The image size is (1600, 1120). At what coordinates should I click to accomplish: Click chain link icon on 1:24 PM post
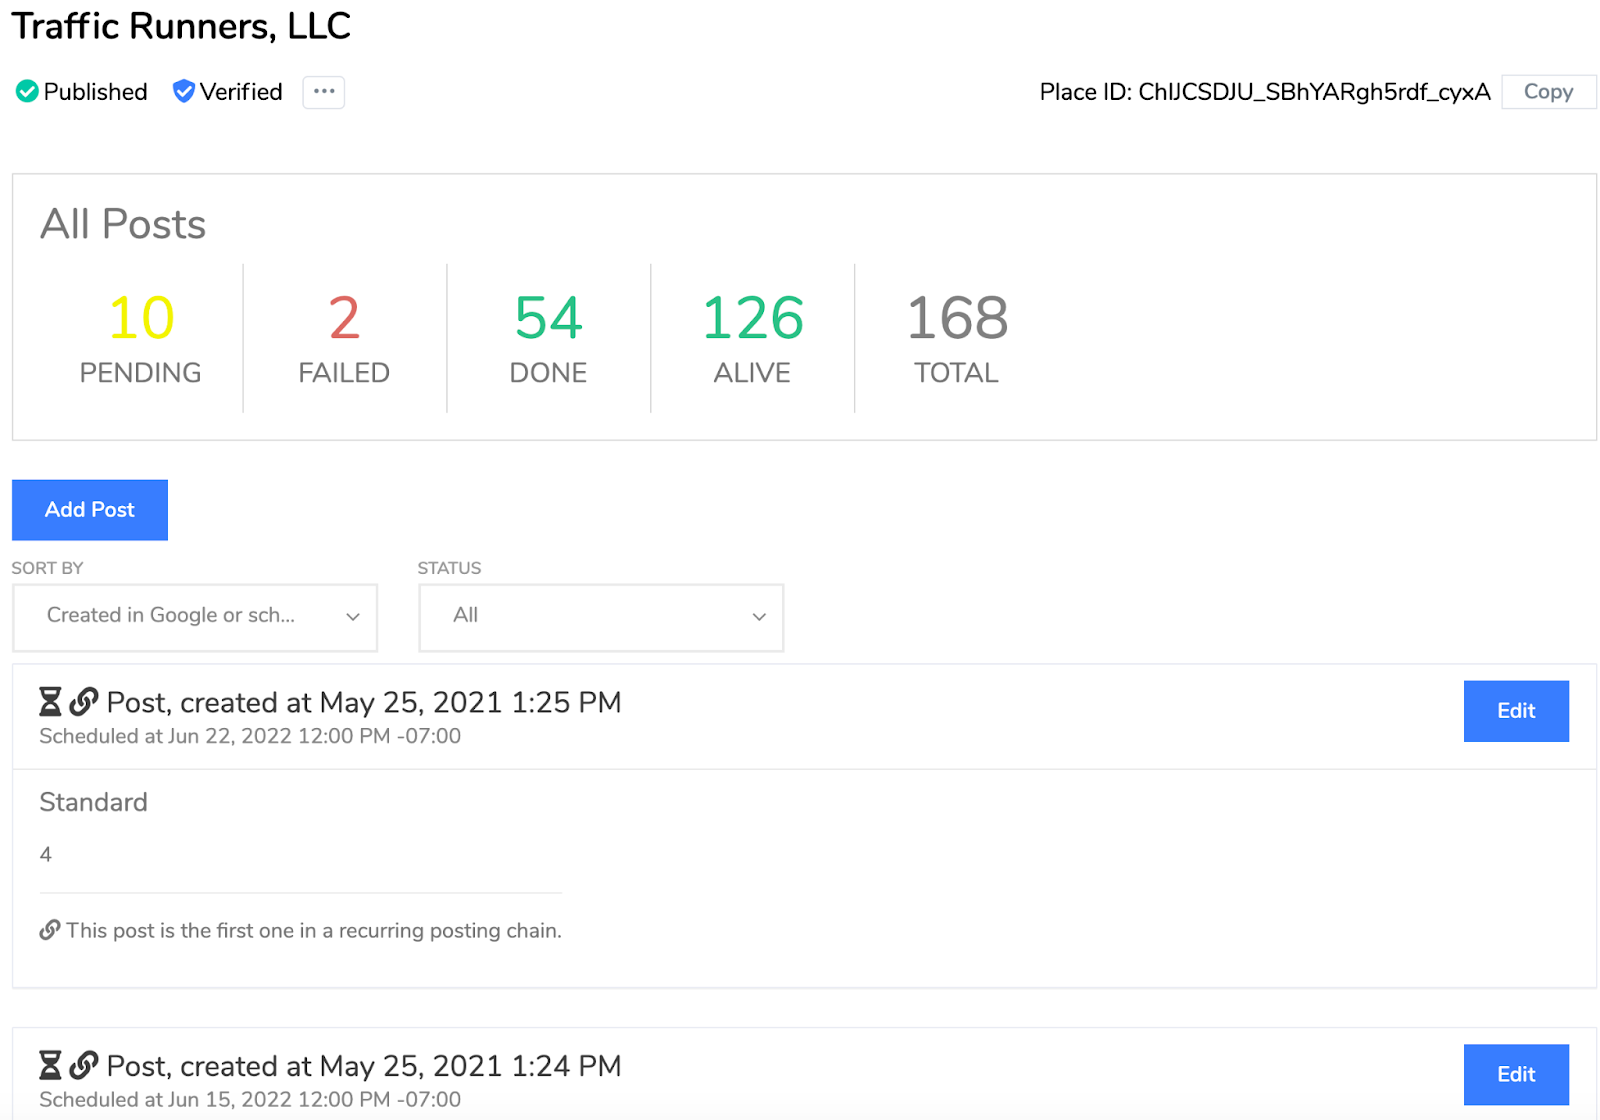[84, 1065]
